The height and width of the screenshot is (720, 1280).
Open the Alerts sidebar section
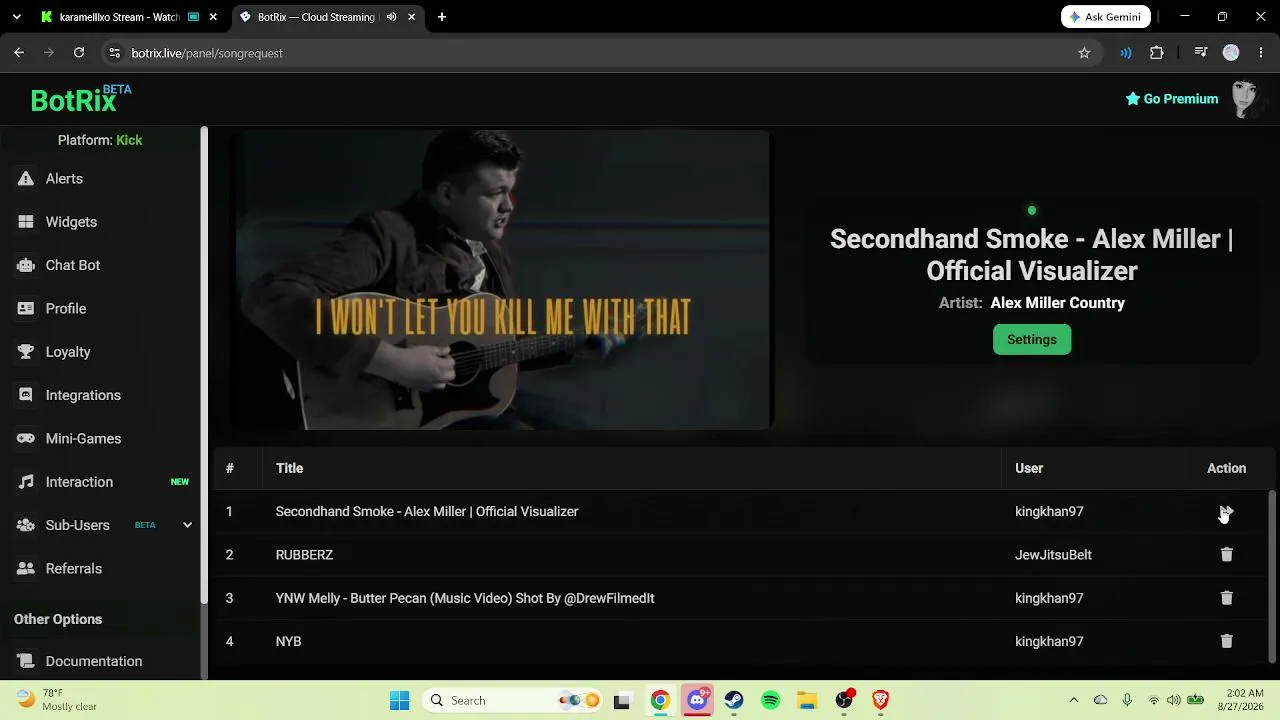click(64, 179)
